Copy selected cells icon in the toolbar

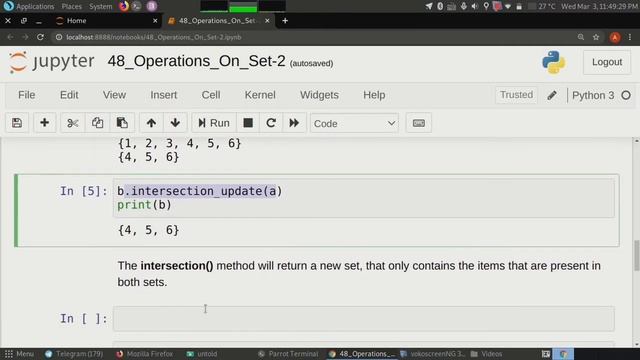[x=97, y=123]
